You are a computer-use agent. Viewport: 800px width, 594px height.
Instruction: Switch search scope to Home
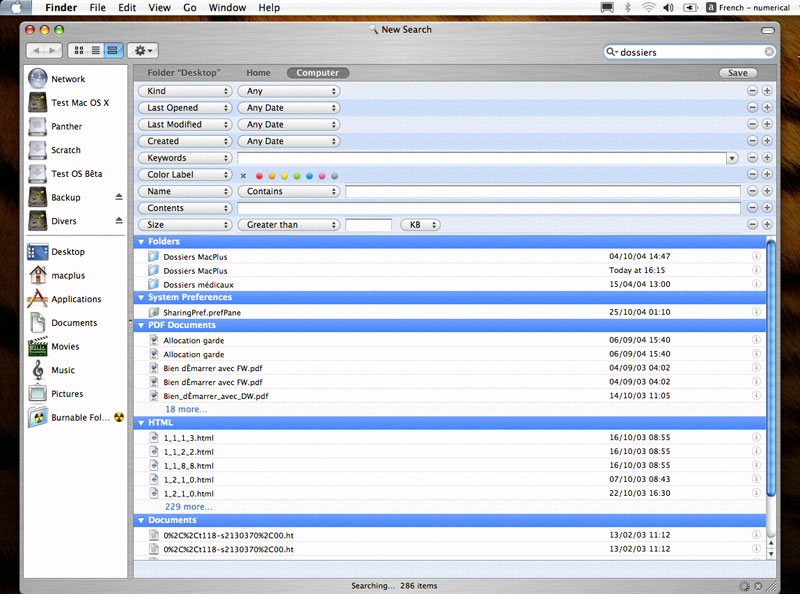tap(258, 72)
